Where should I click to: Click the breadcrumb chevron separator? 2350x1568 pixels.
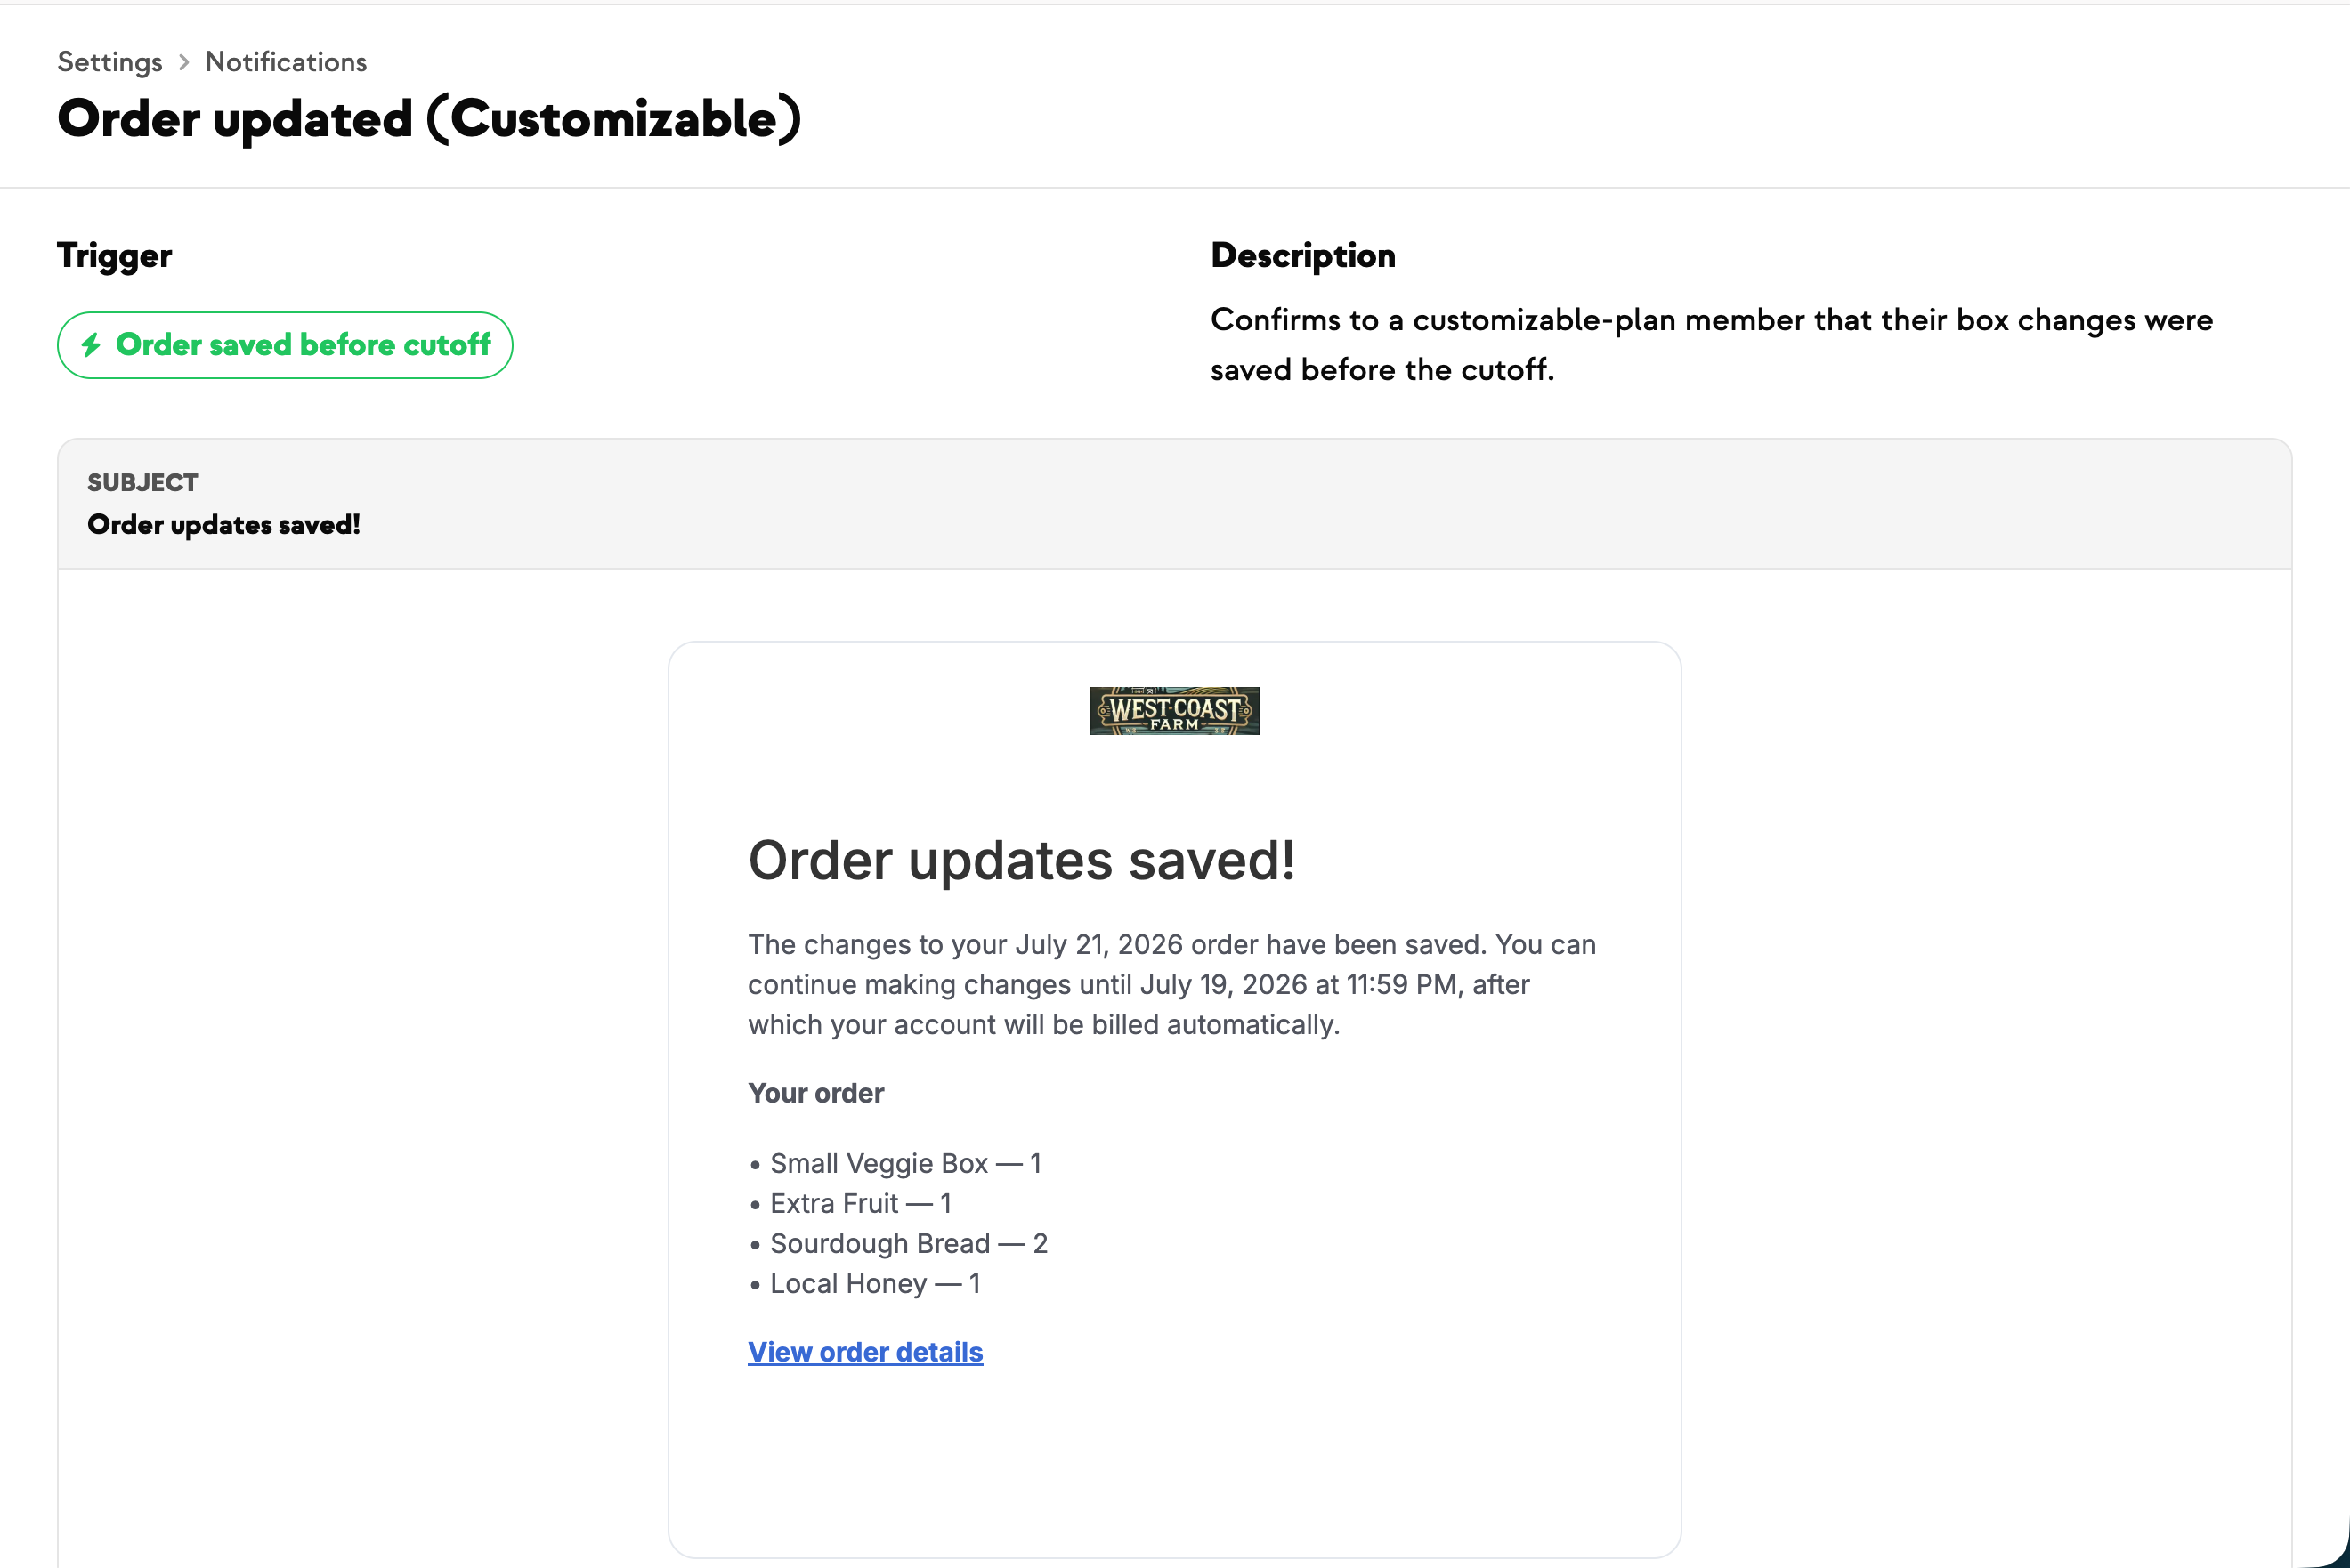coord(184,63)
